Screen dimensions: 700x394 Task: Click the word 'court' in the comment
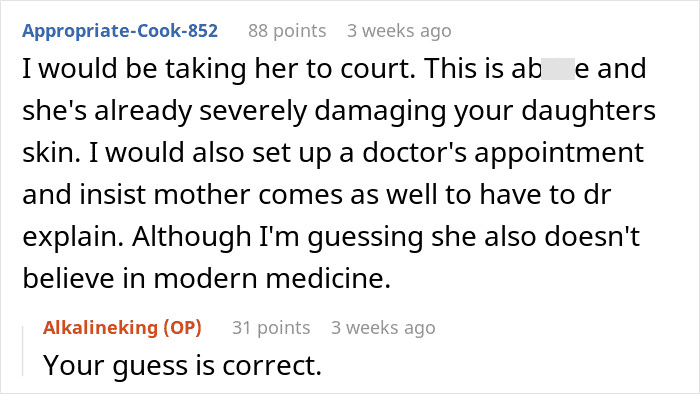pos(375,69)
